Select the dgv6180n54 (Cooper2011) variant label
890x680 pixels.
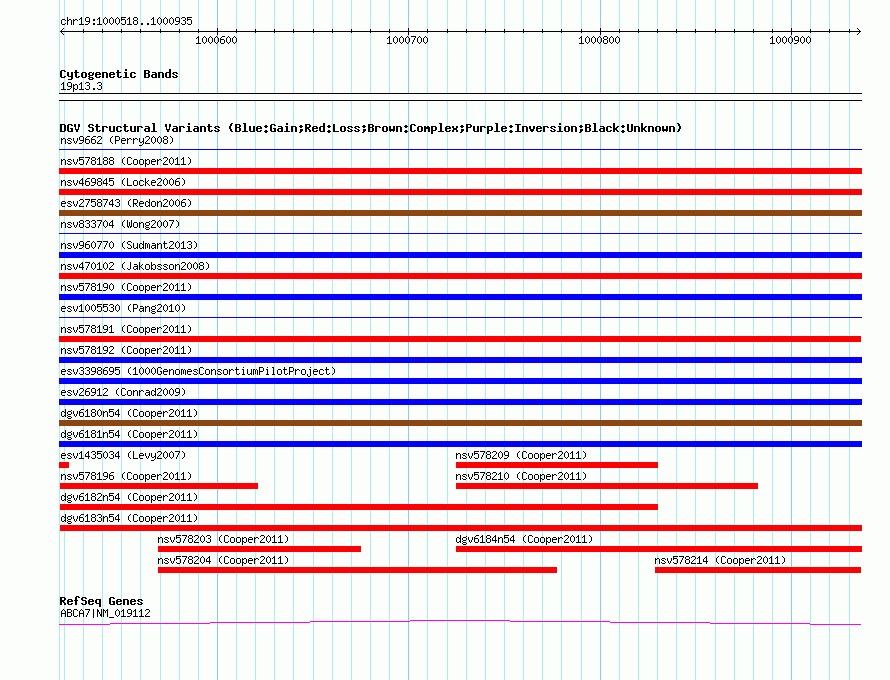point(129,413)
